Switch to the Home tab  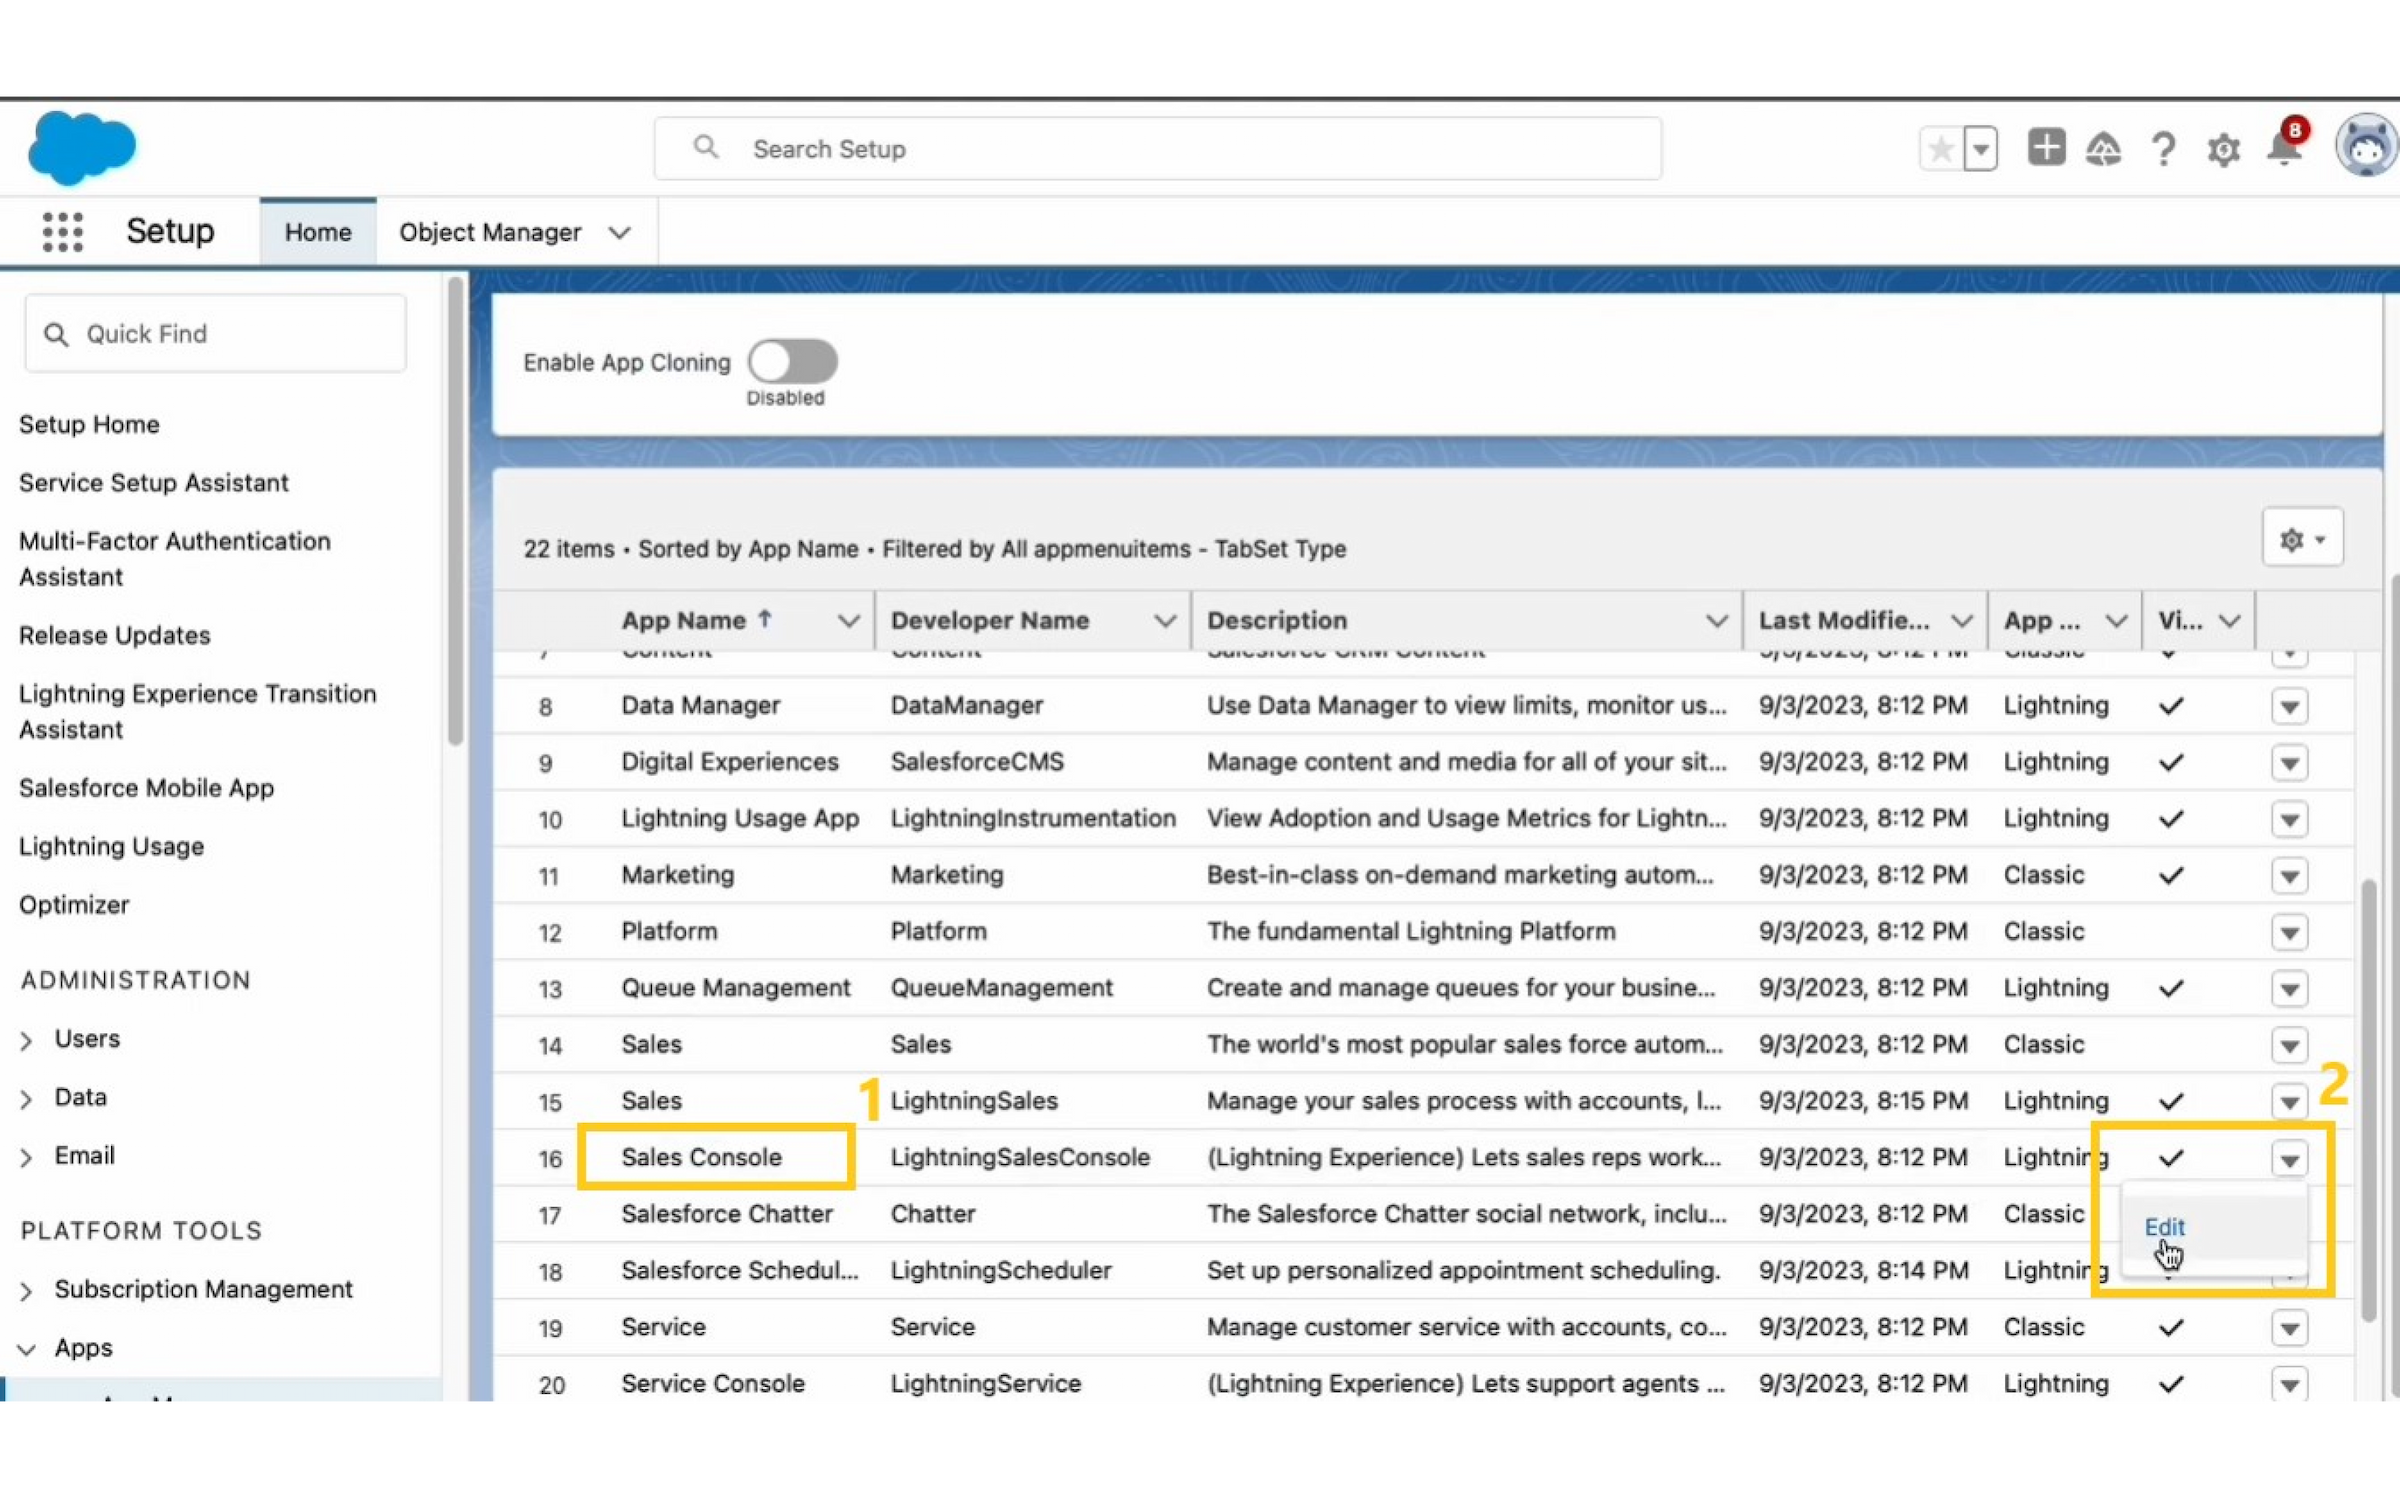pyautogui.click(x=318, y=232)
